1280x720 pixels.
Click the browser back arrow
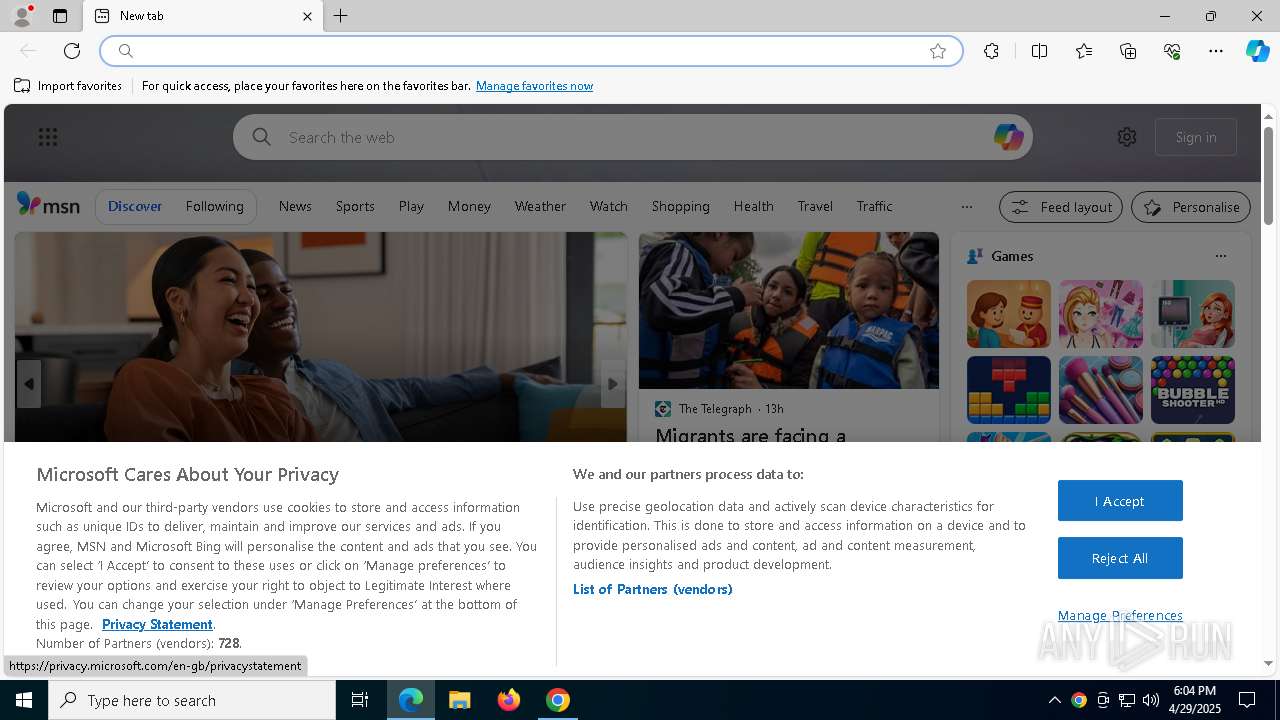(28, 51)
